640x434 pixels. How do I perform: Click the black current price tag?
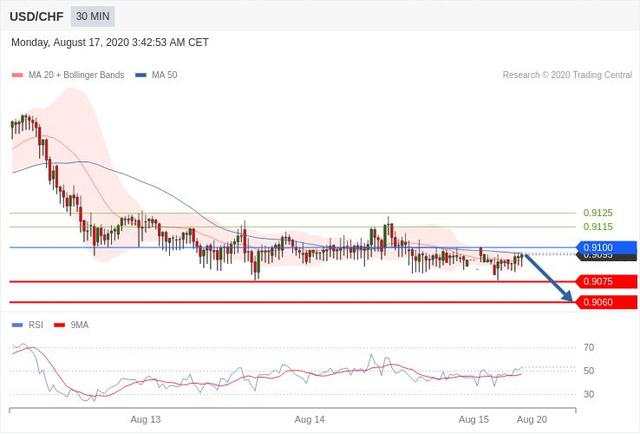click(607, 257)
